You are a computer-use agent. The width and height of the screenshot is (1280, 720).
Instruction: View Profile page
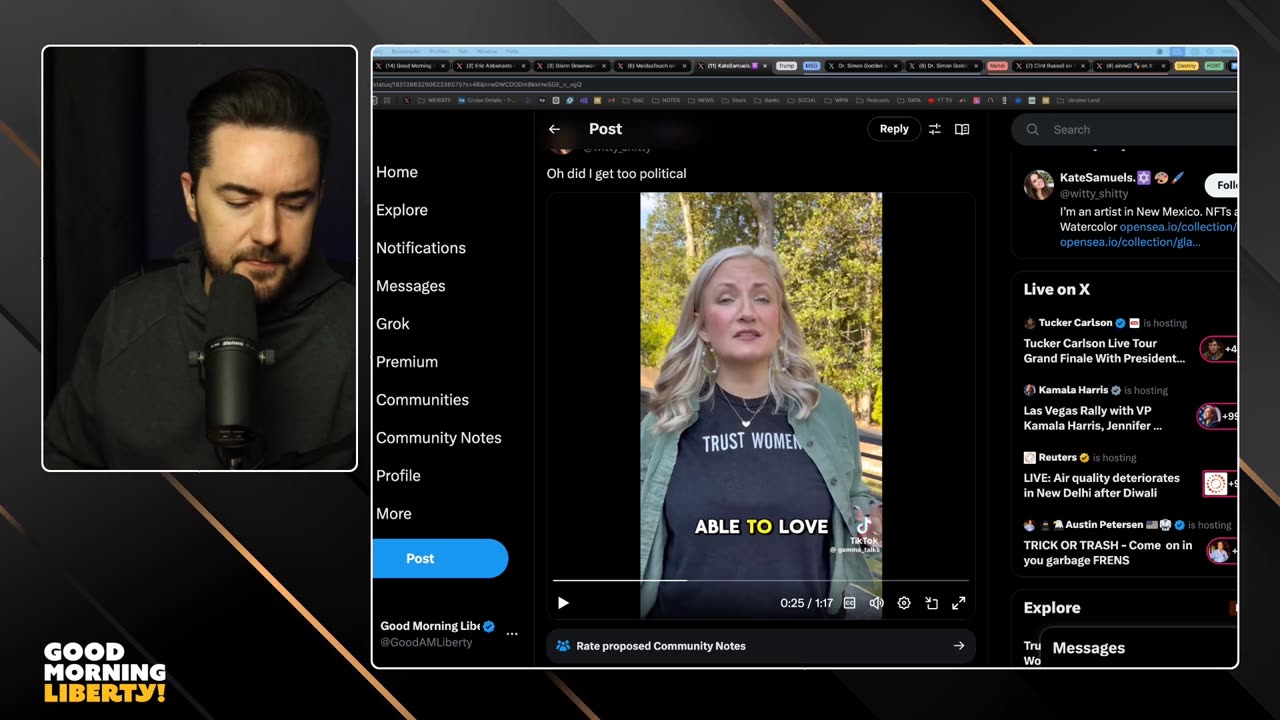point(398,476)
